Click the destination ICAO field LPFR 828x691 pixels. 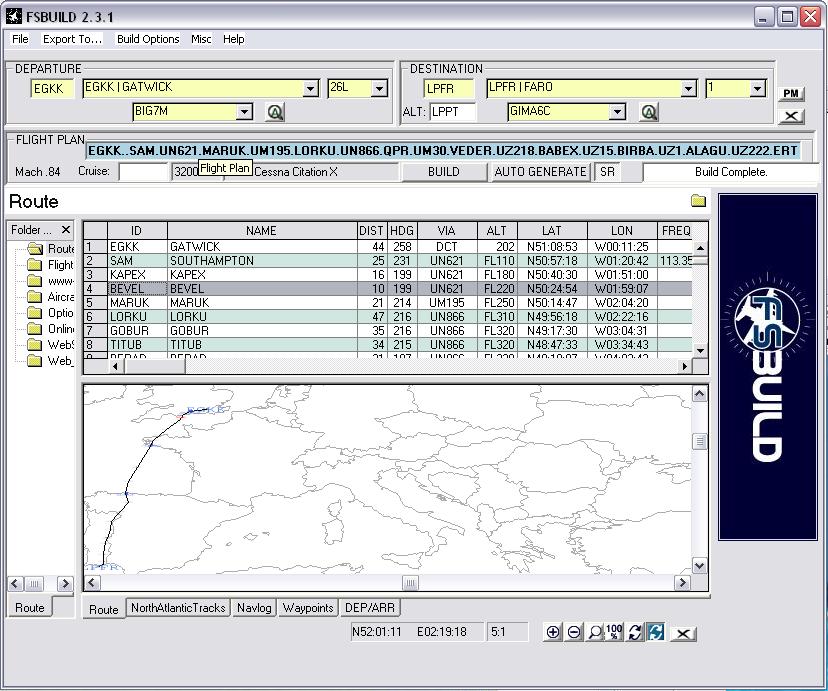[x=448, y=89]
